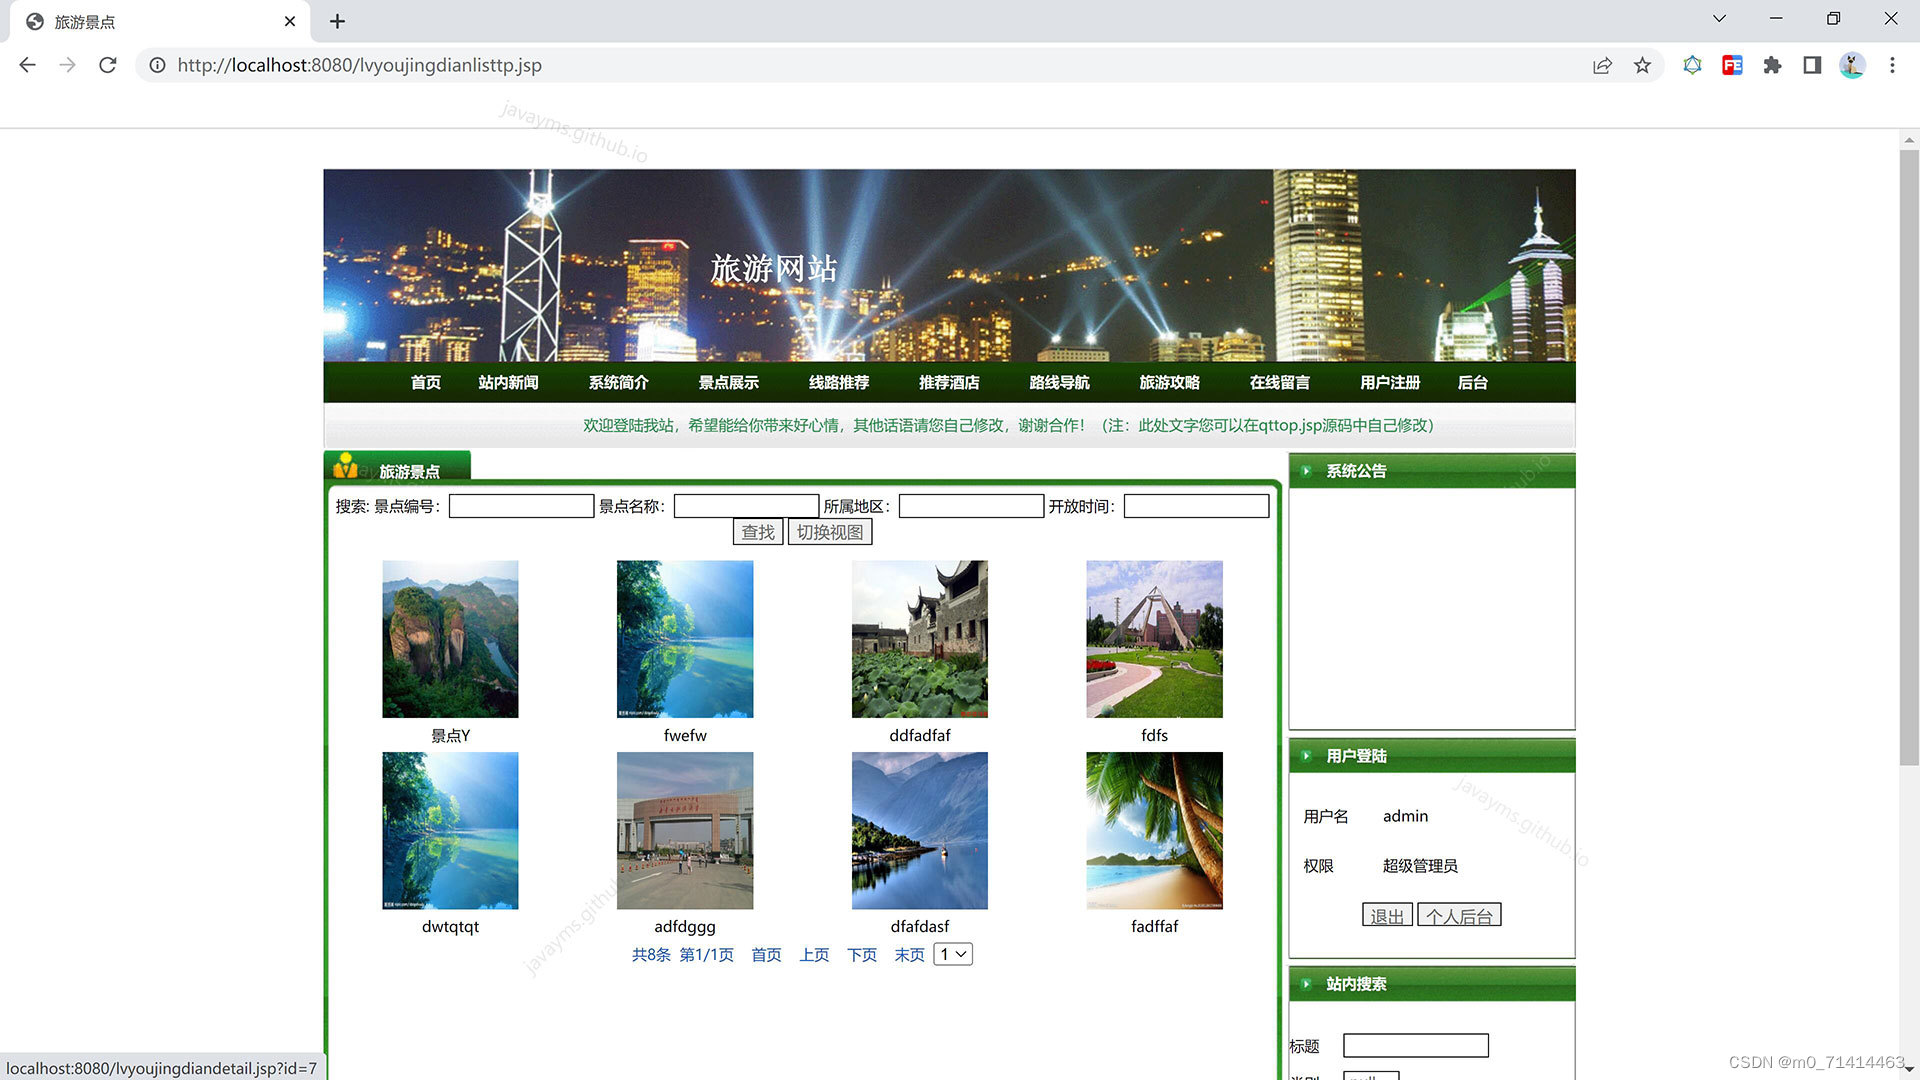
Task: Open 景点展示 navigation menu item
Action: tap(728, 382)
